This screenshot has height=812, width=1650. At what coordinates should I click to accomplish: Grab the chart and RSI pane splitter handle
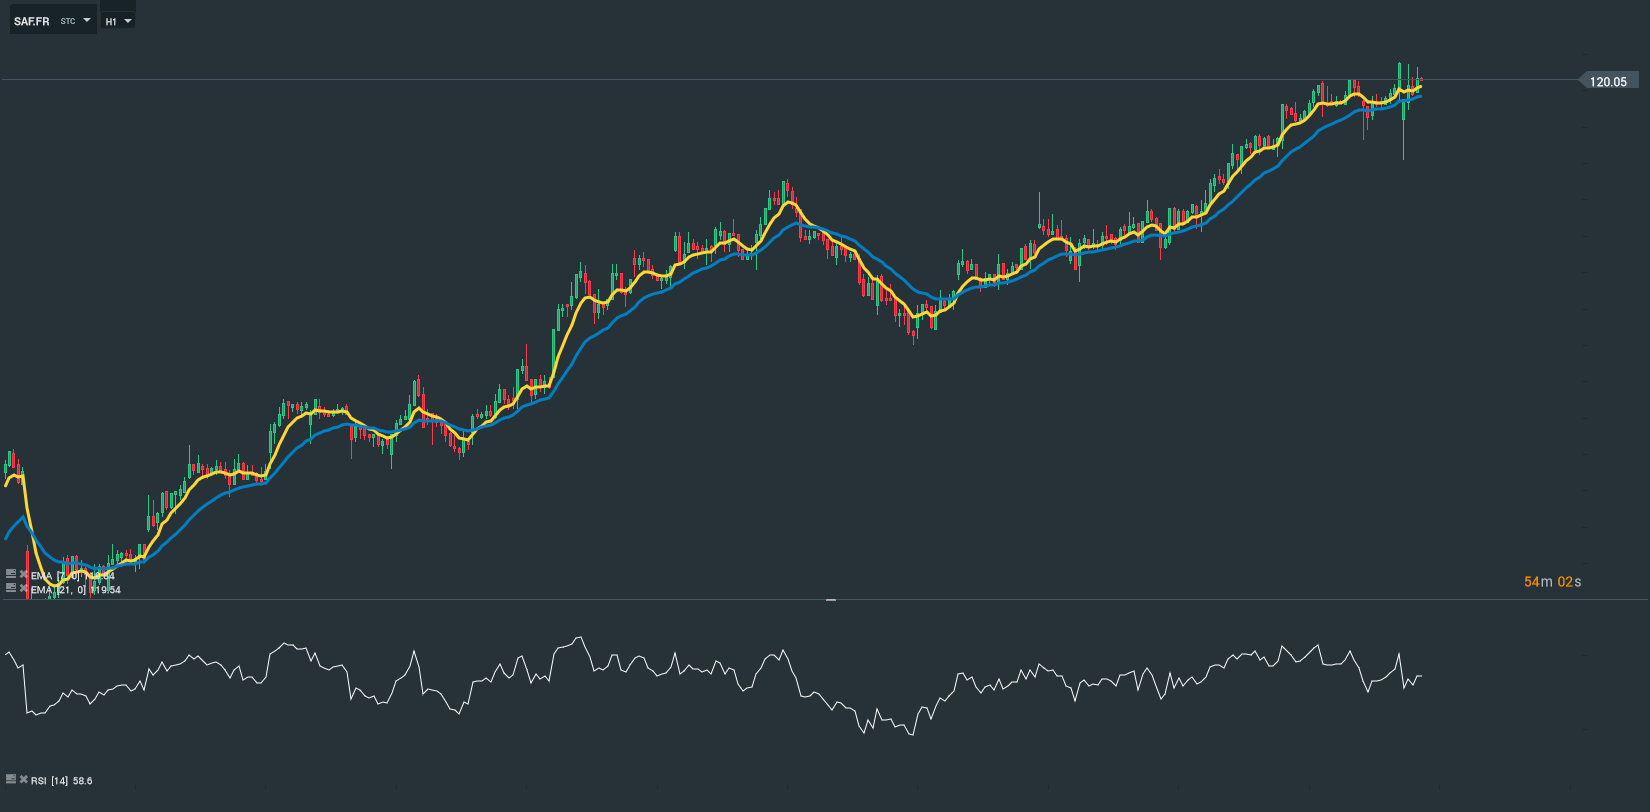(831, 600)
